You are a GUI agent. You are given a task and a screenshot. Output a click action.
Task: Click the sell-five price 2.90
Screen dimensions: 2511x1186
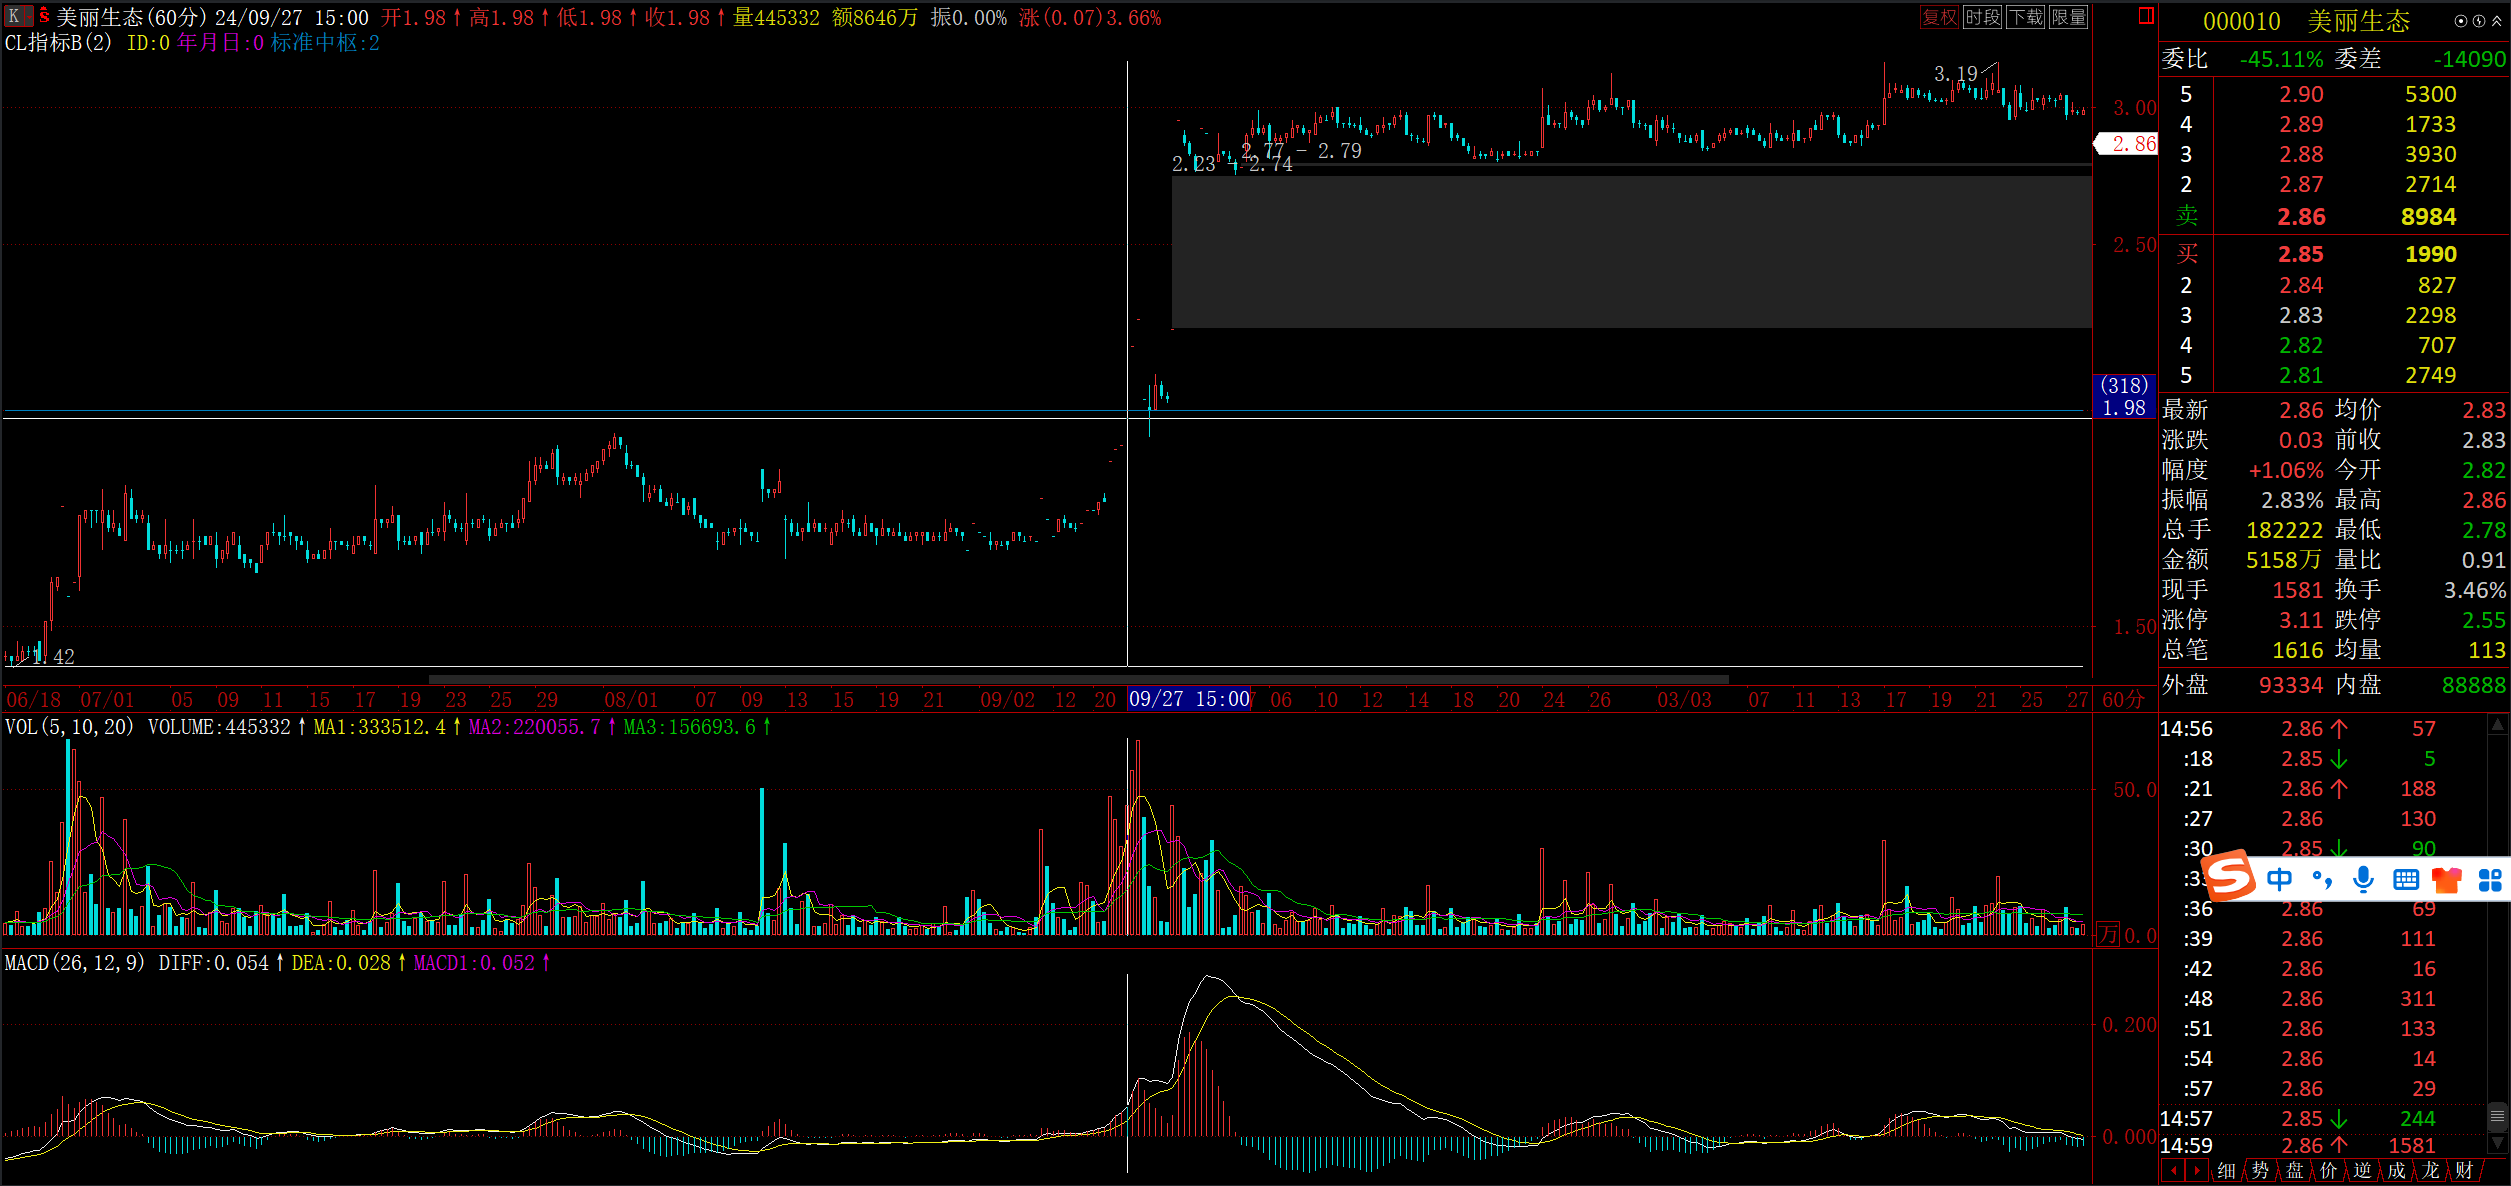(x=2301, y=94)
